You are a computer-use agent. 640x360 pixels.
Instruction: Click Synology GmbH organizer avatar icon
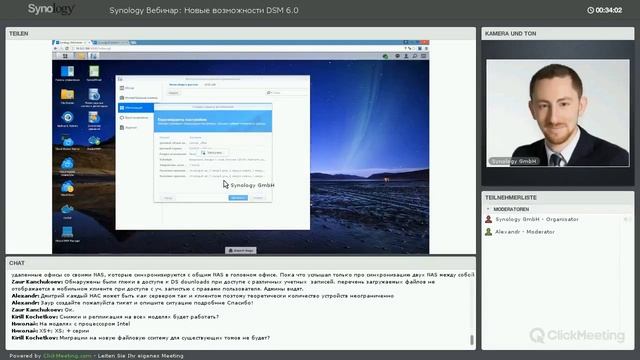point(489,219)
